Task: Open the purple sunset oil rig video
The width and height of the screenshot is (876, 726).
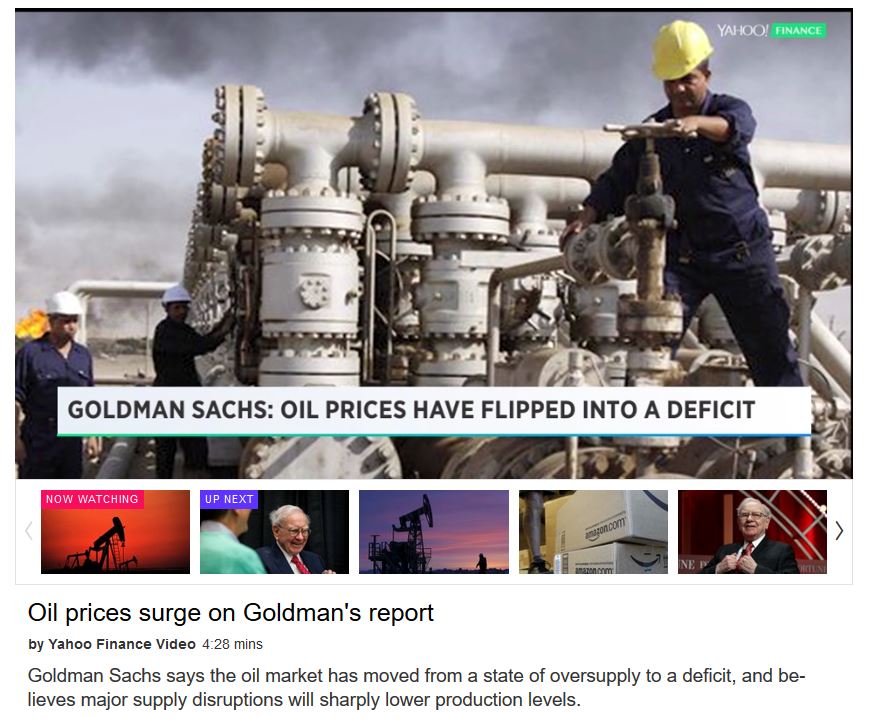Action: click(x=434, y=532)
